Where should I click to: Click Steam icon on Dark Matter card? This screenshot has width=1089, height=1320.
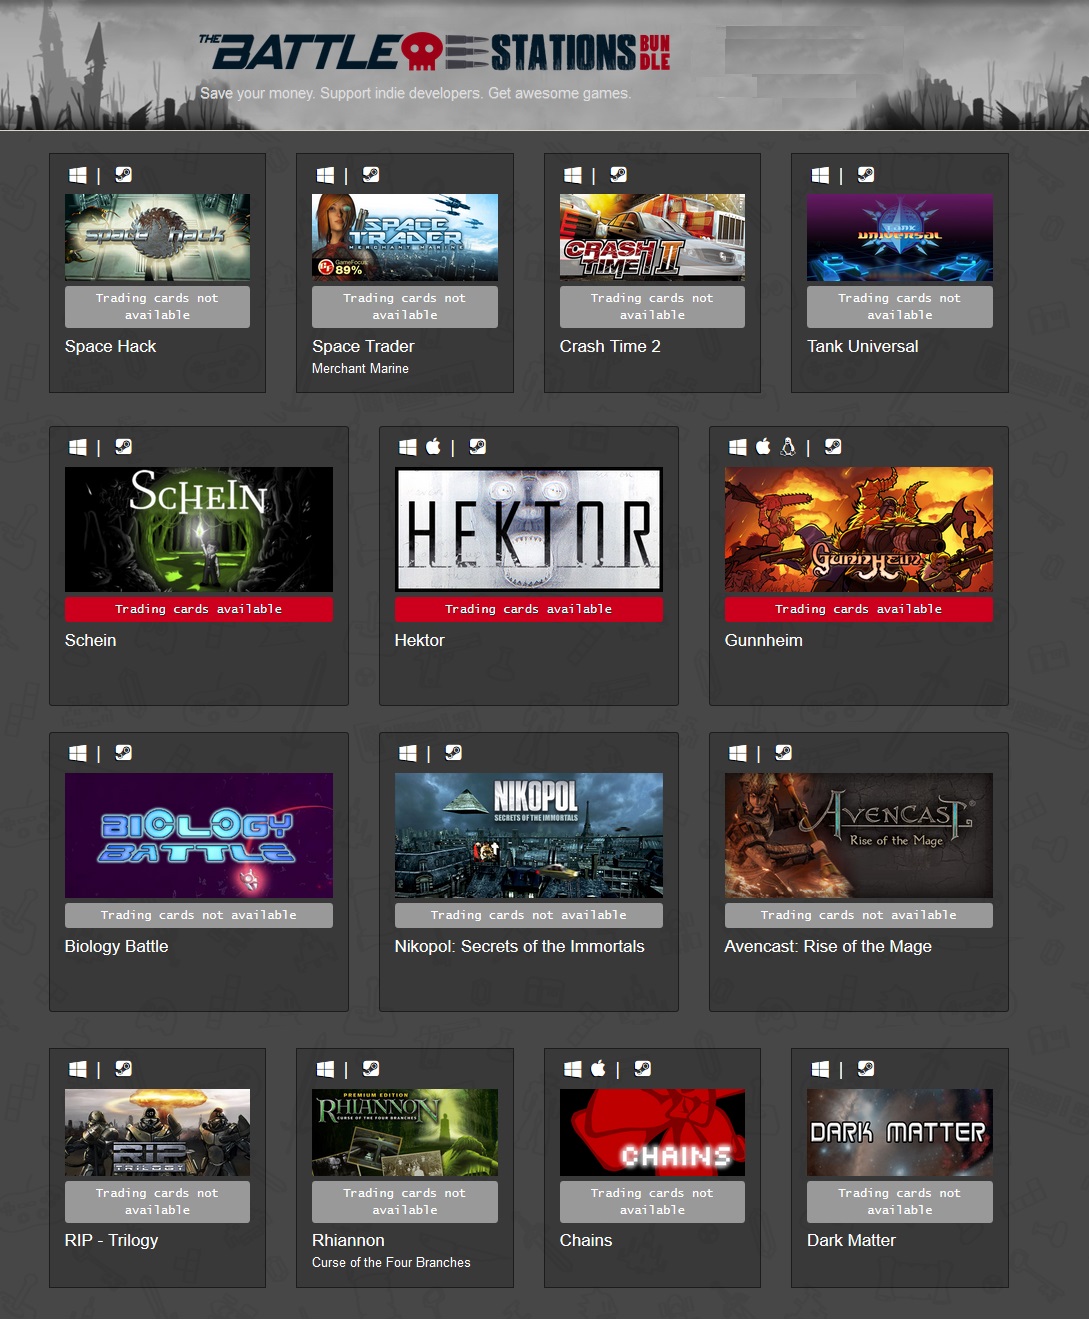point(865,1068)
